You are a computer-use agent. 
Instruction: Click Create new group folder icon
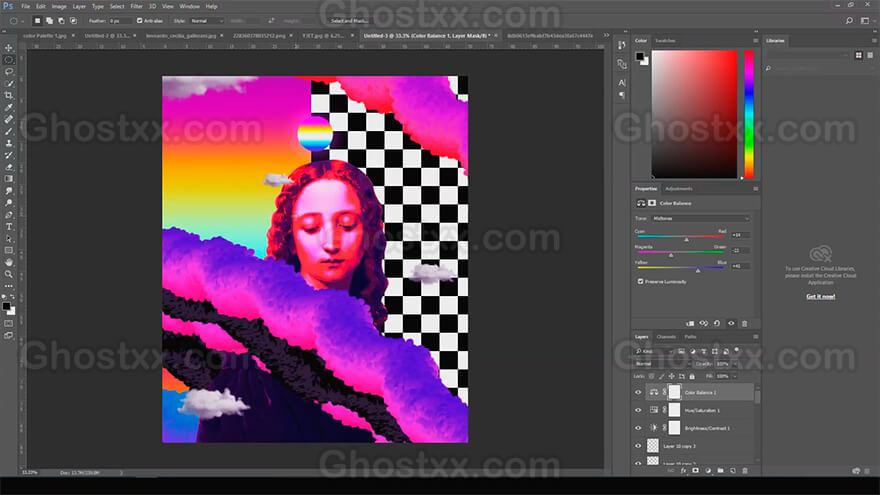720,470
